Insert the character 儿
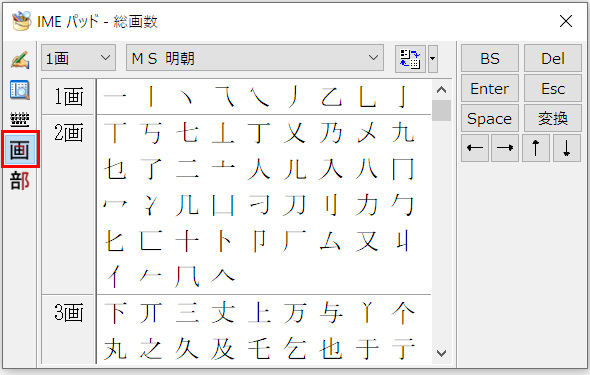The height and width of the screenshot is (375, 590). click(295, 169)
